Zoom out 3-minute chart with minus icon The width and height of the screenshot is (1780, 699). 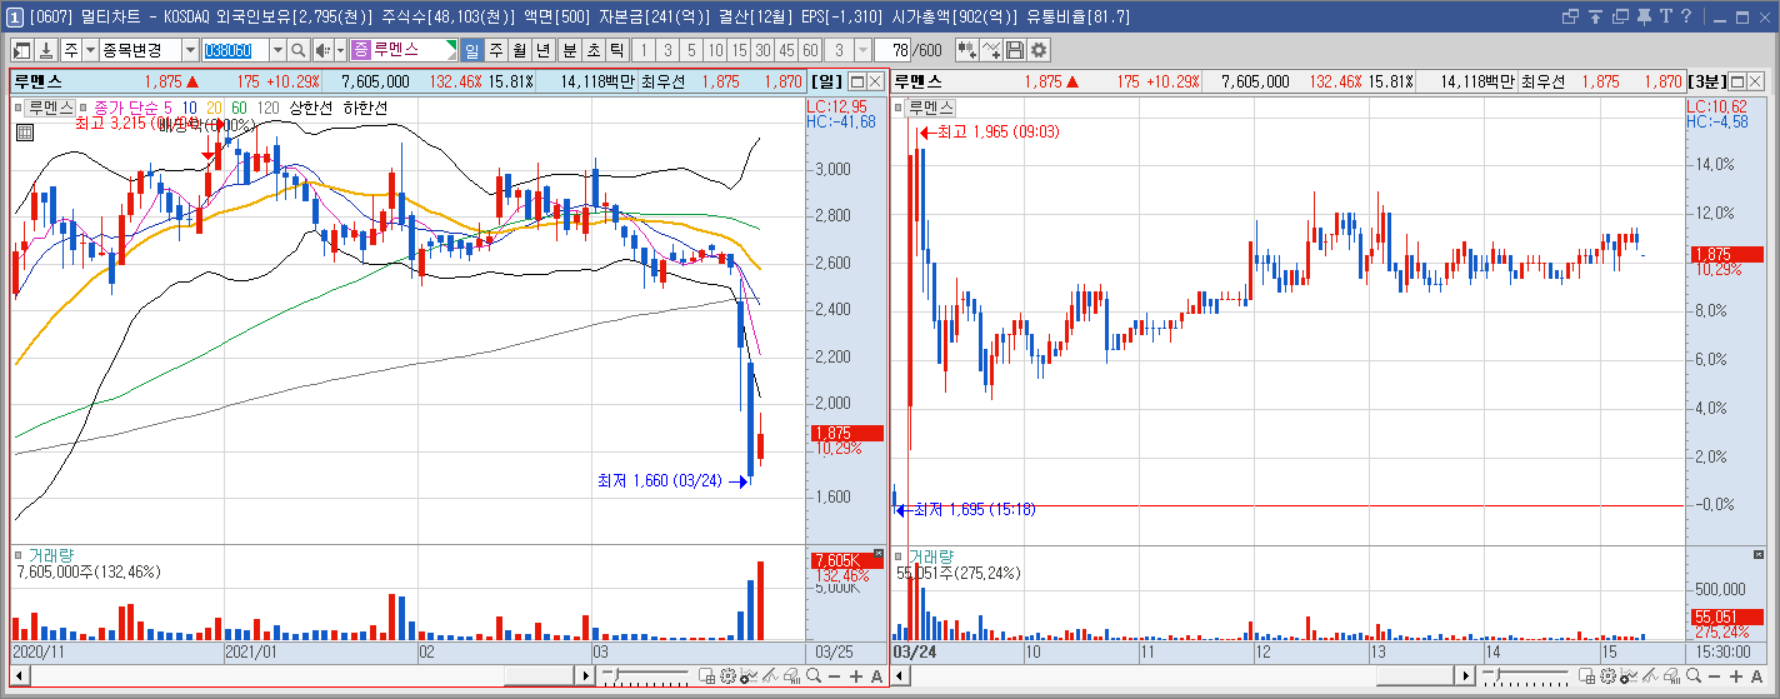pos(1715,677)
